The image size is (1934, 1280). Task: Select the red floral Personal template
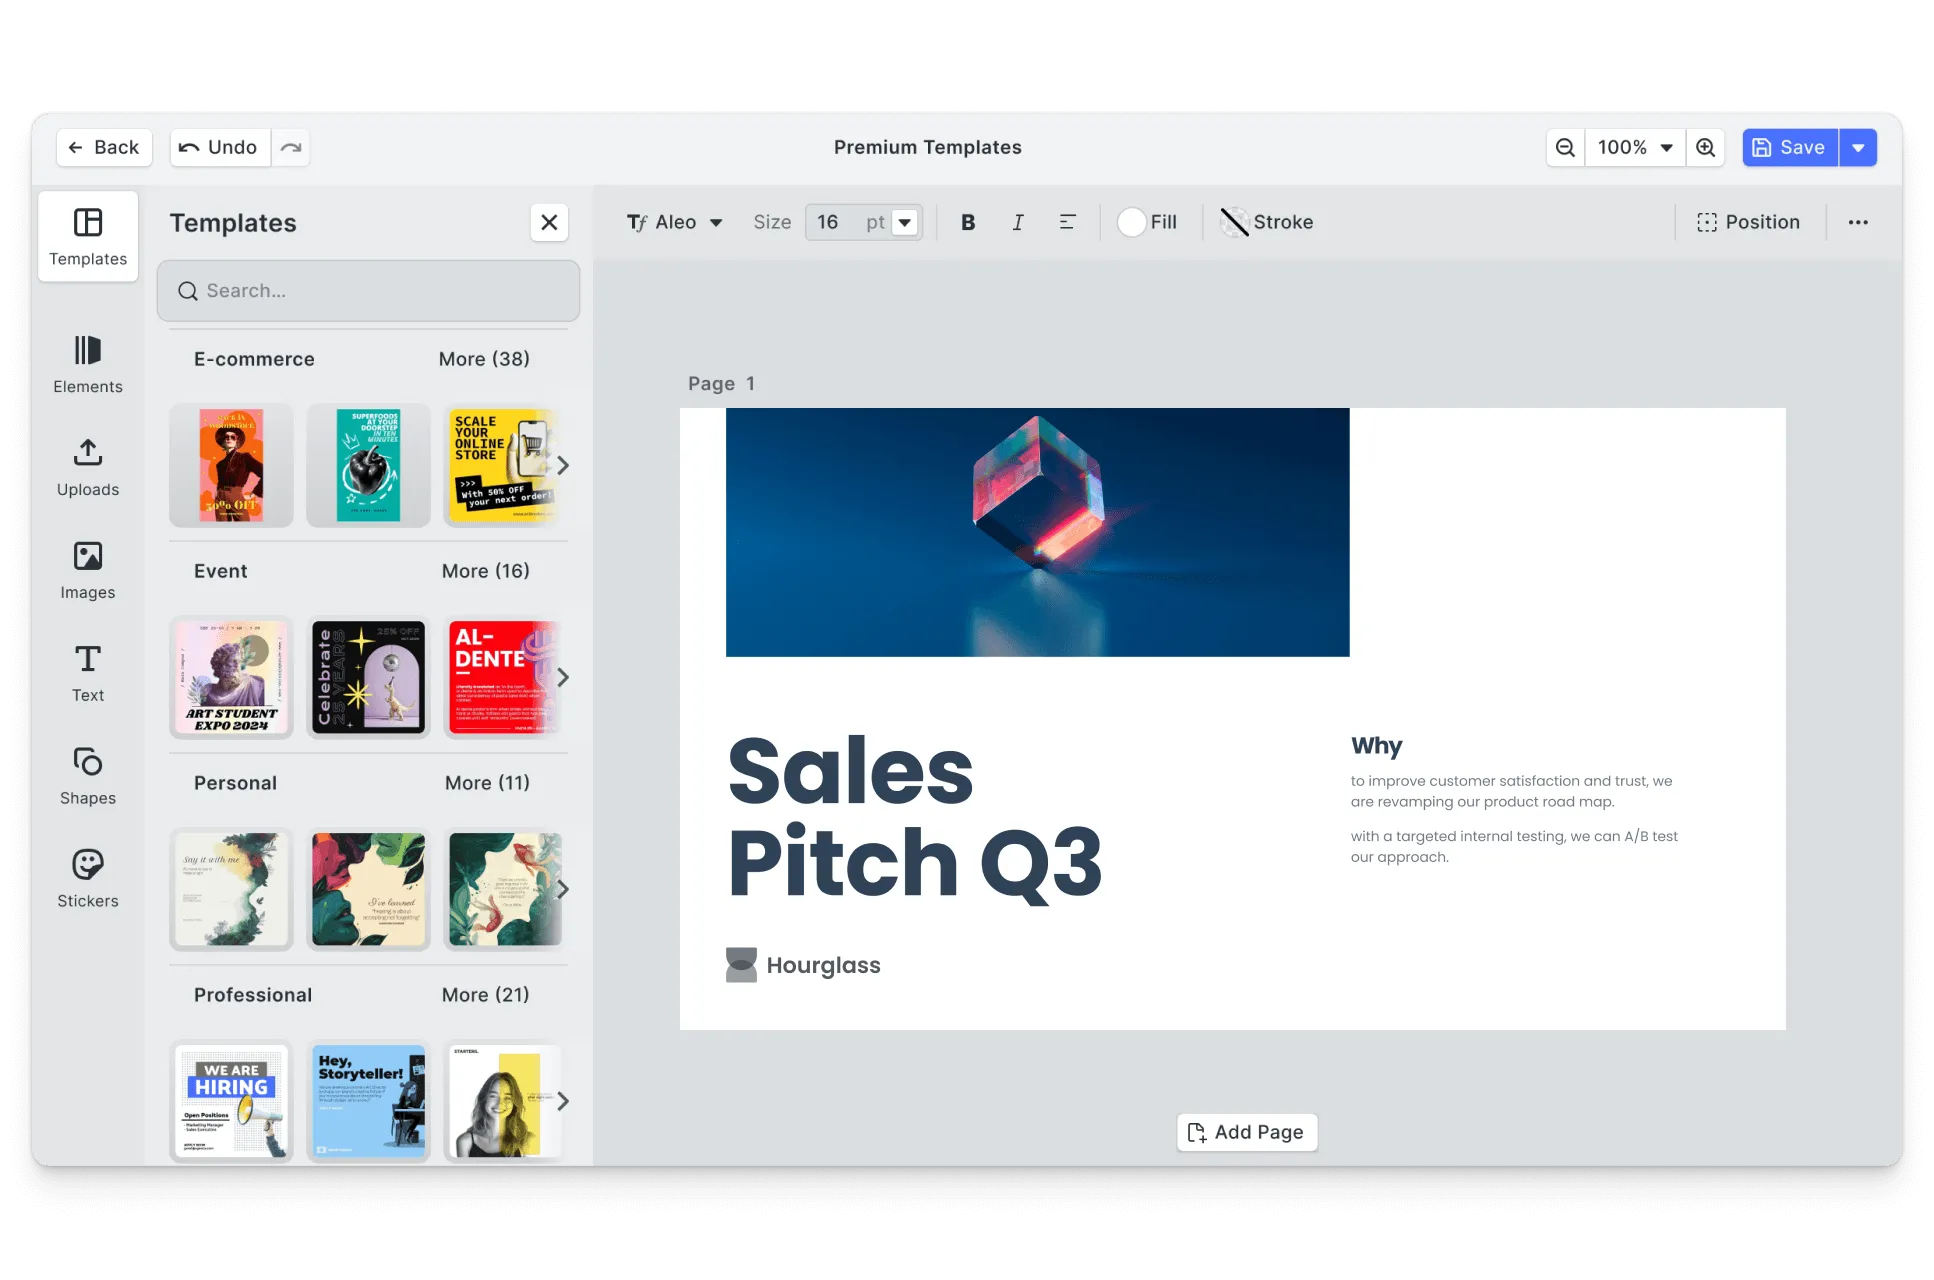(x=368, y=889)
